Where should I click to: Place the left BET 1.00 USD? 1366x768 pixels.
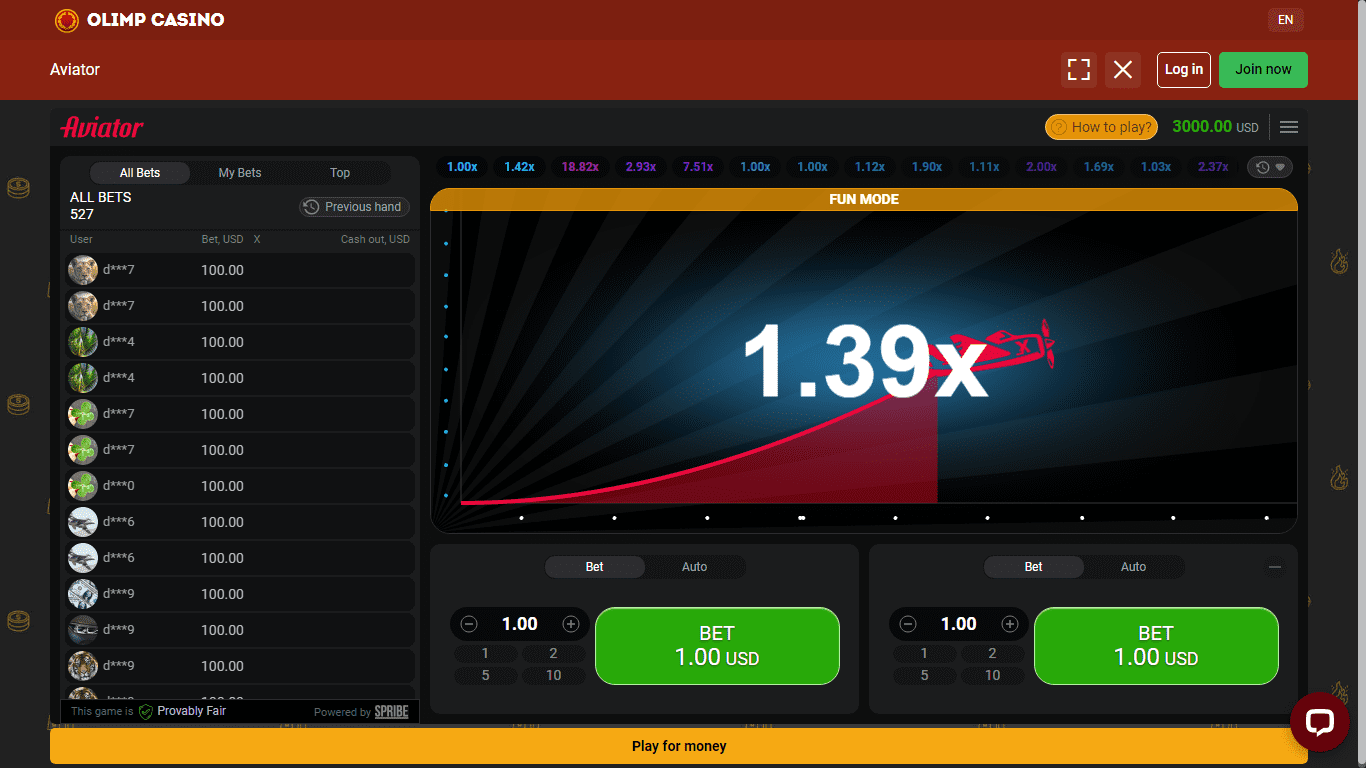pos(717,646)
